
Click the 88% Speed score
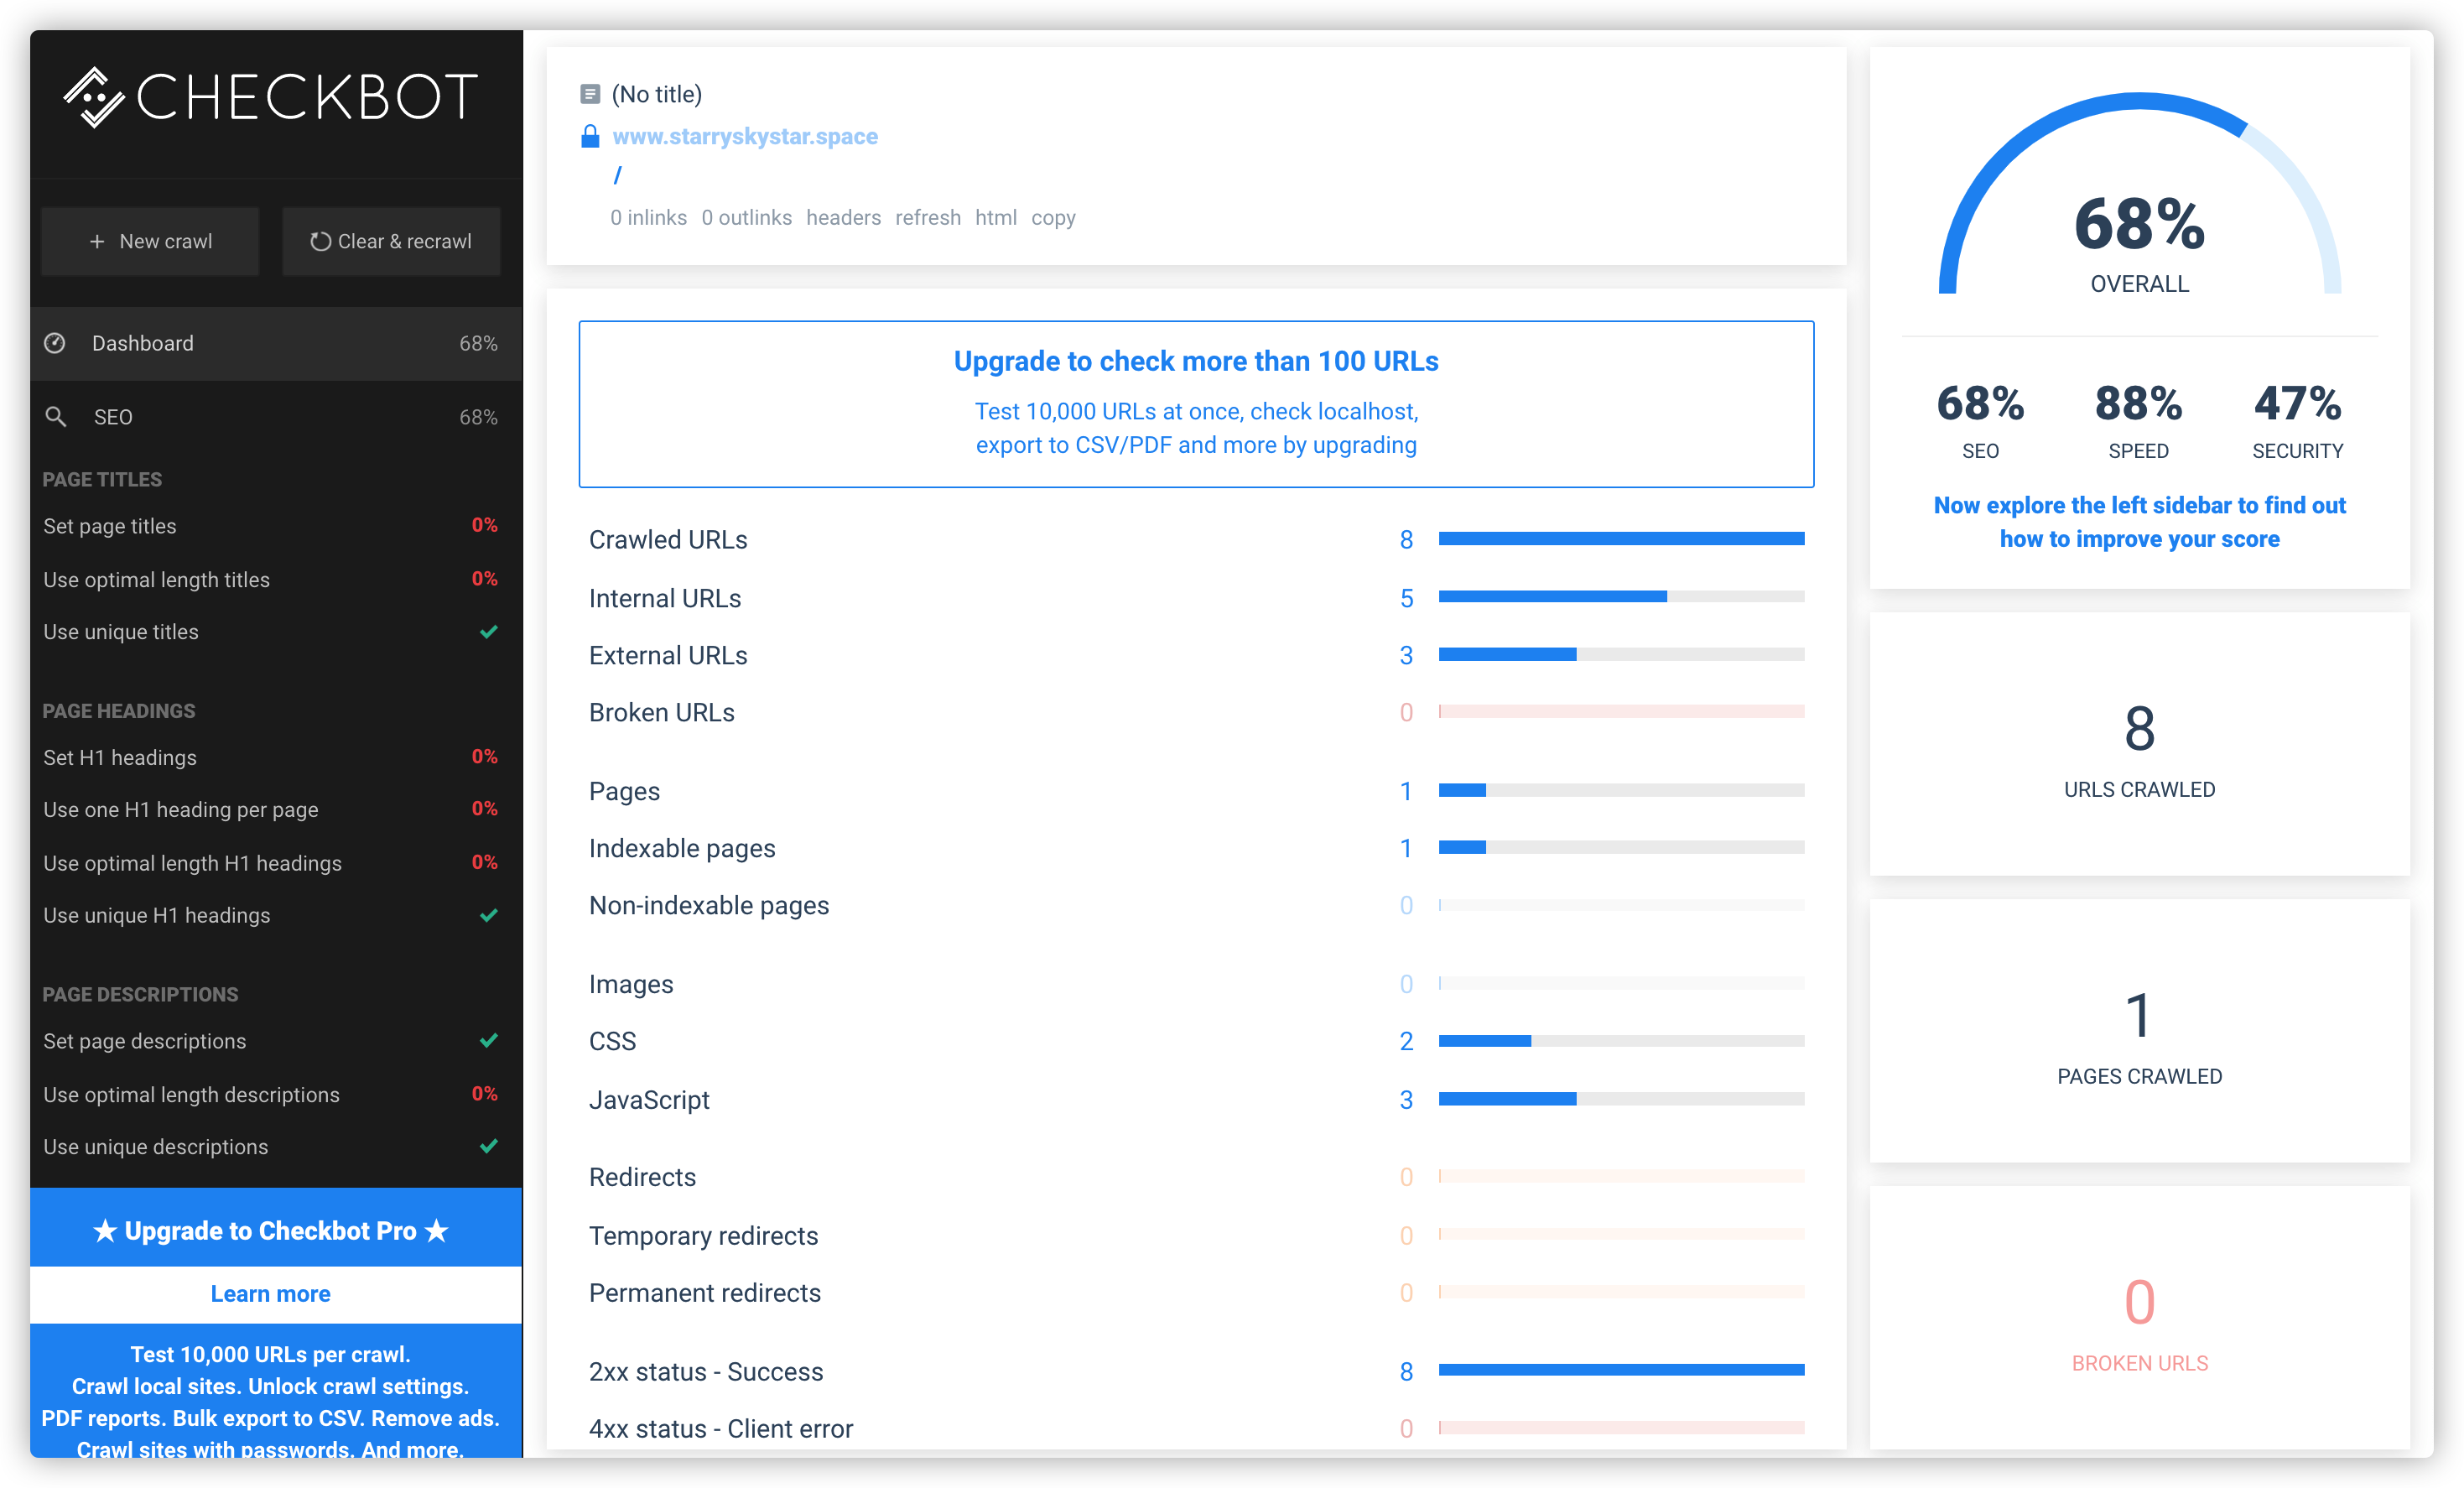[x=2138, y=420]
